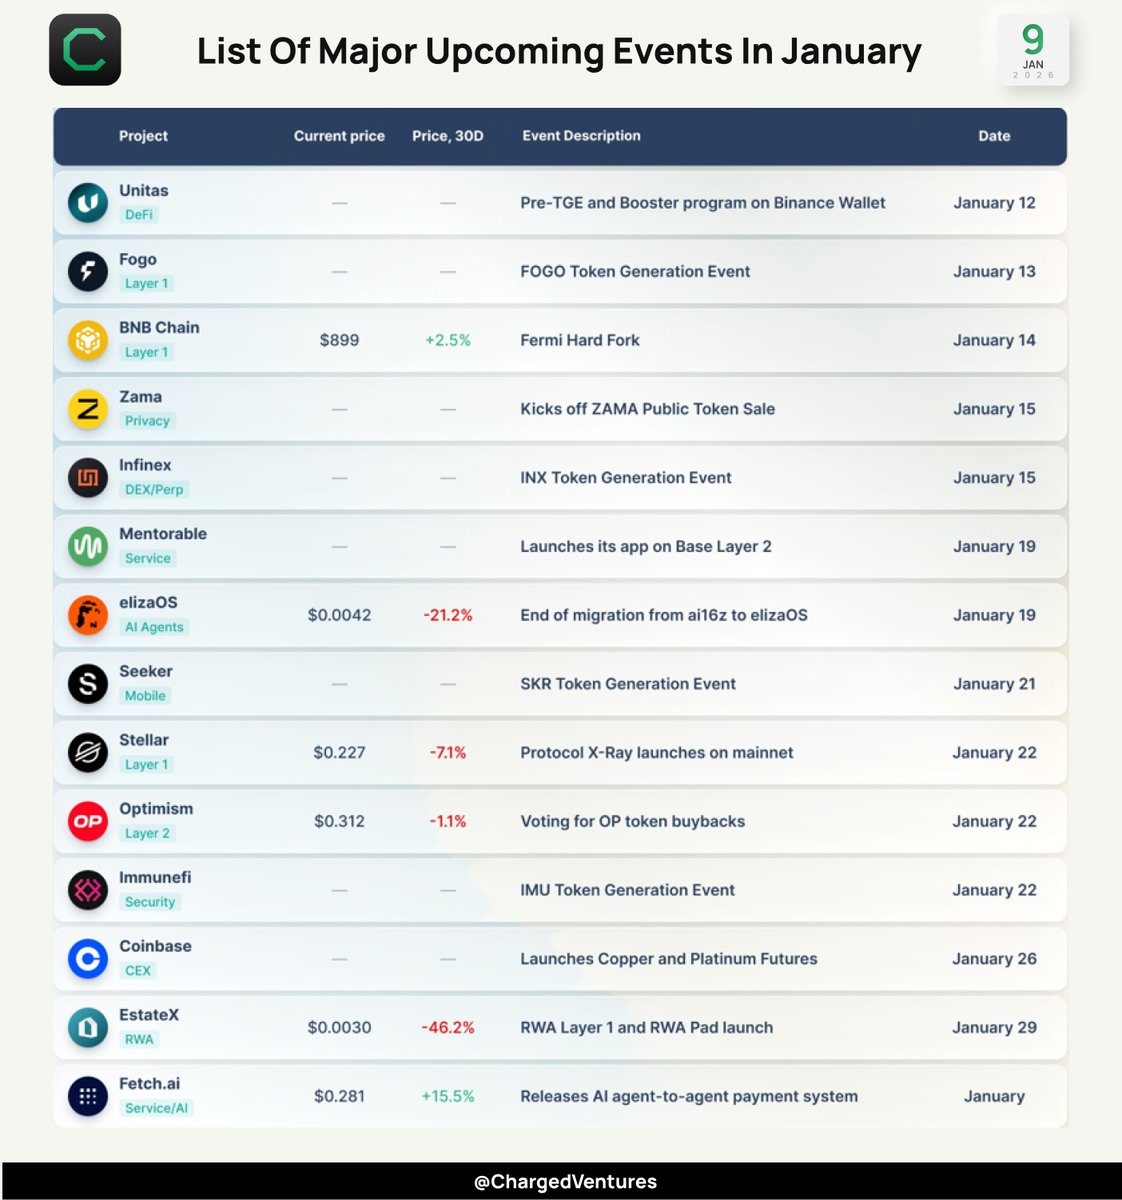
Task: Click the Project column header
Action: (143, 136)
